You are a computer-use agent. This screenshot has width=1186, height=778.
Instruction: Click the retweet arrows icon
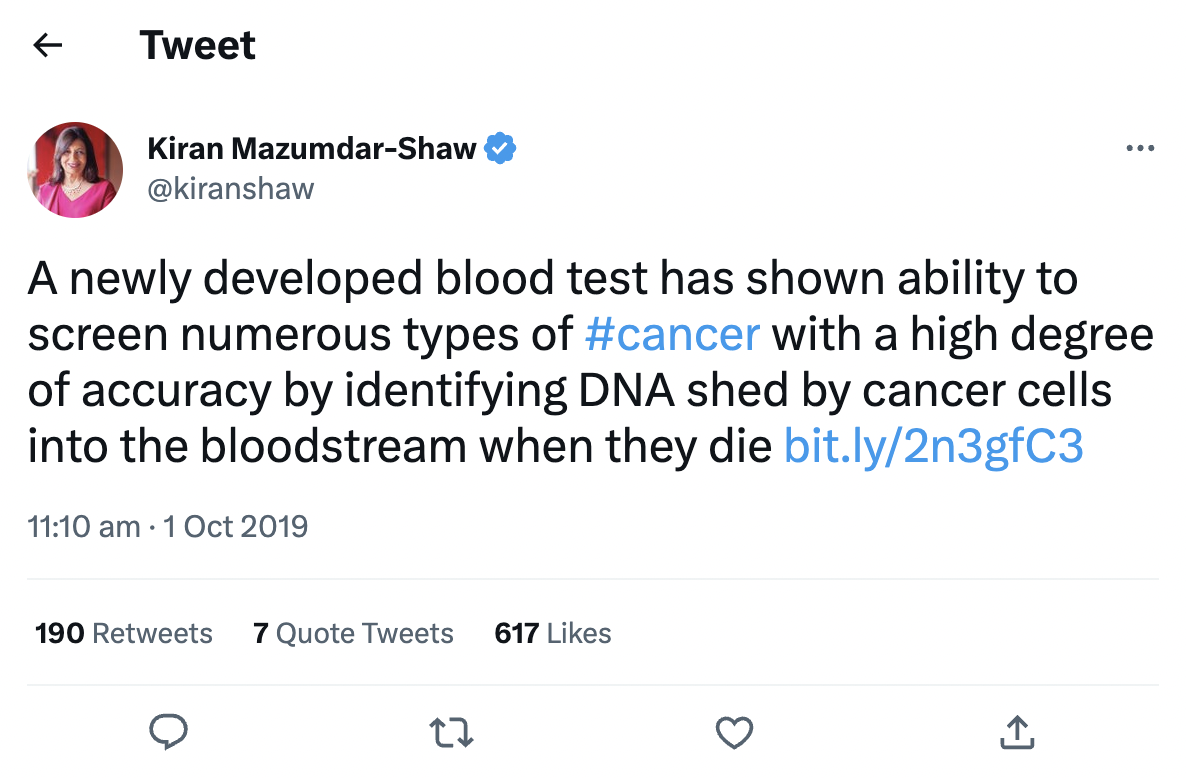(x=451, y=733)
